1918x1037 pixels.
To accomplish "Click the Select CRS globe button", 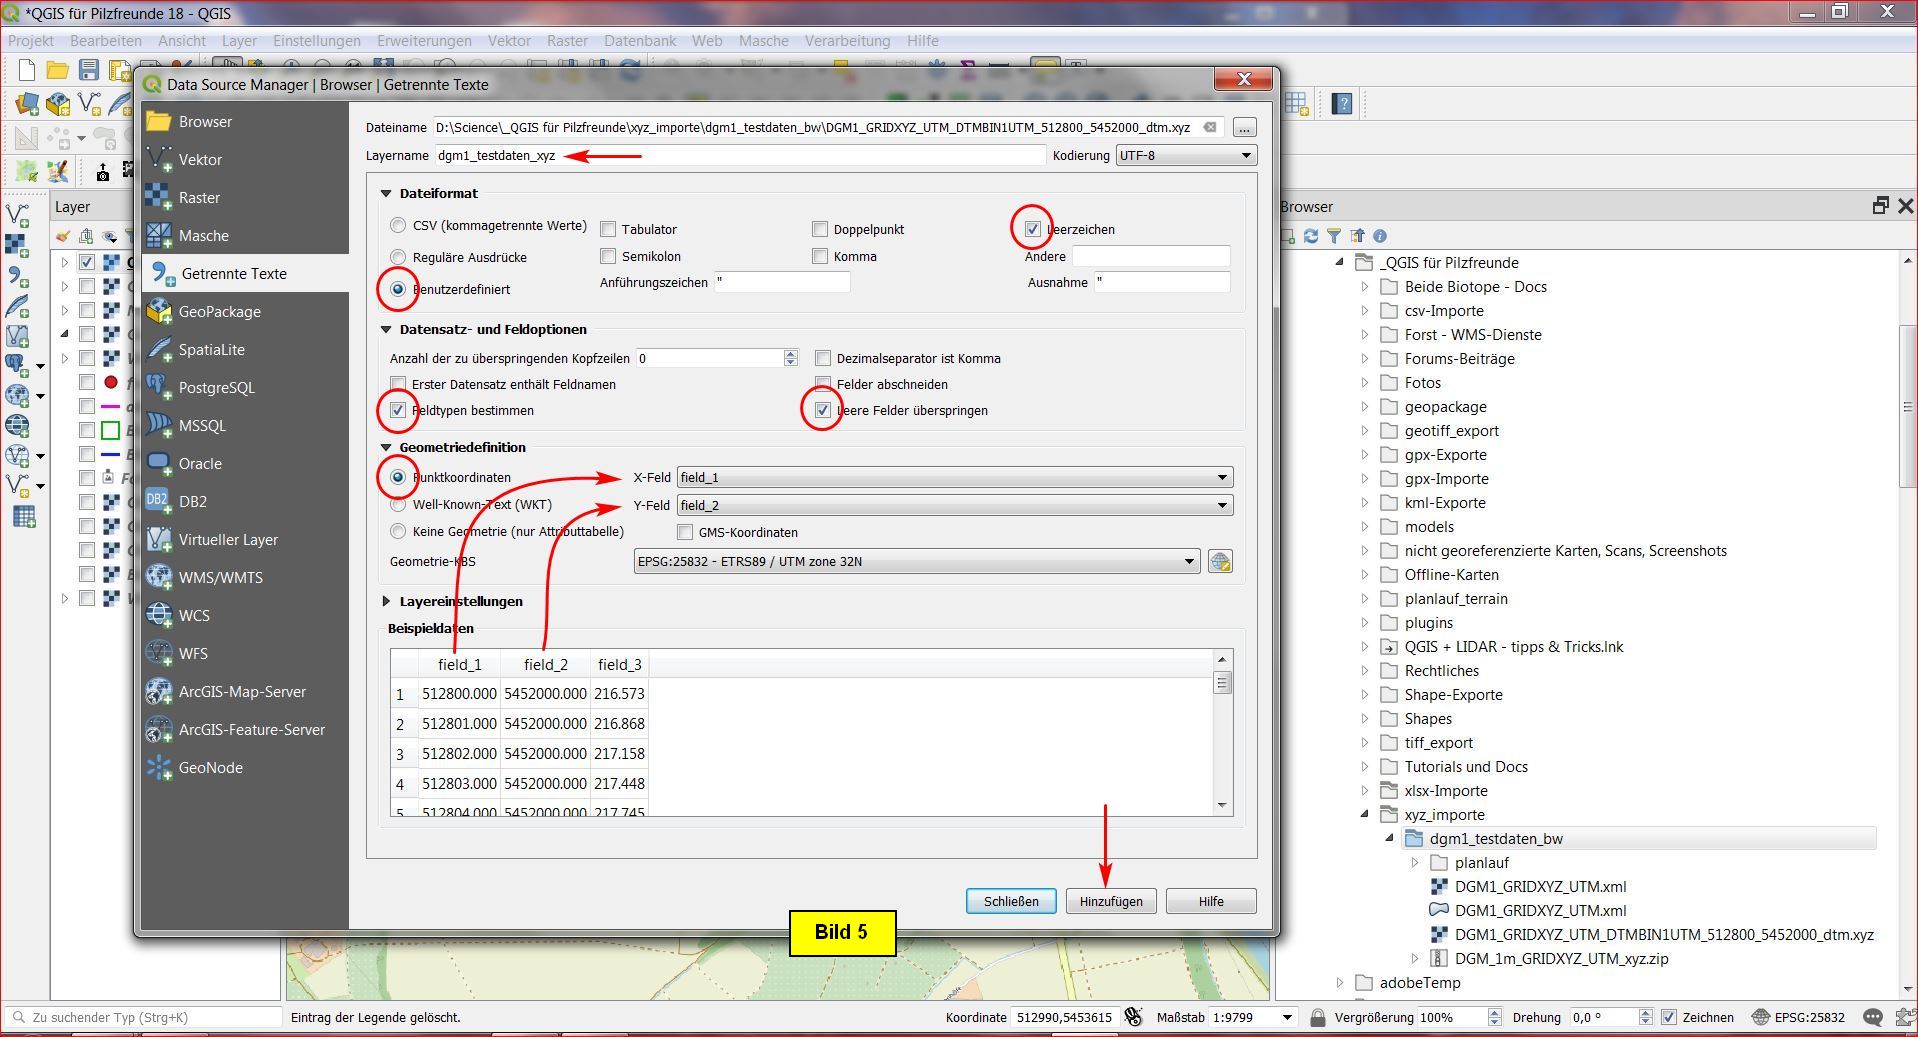I will [x=1219, y=562].
